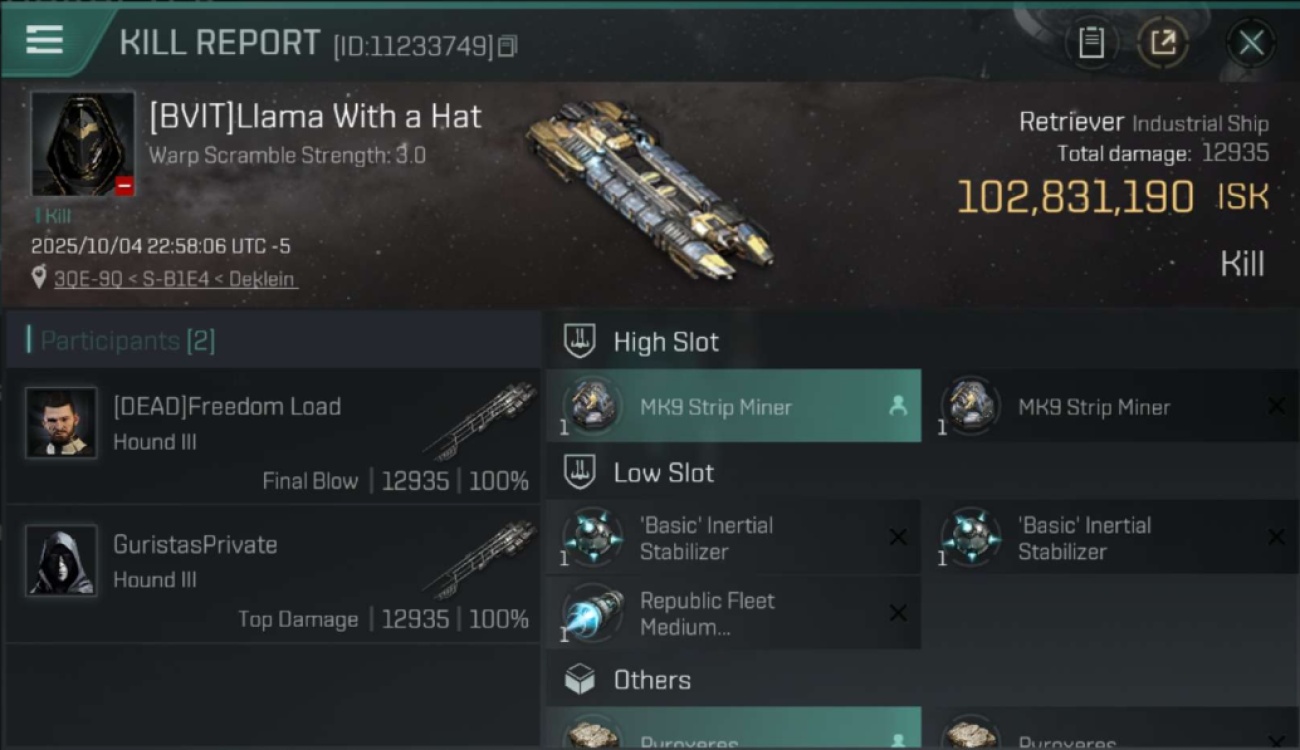Open the 3QE-9Q Deklein location link
Viewport: 1300px width, 750px height.
[175, 279]
